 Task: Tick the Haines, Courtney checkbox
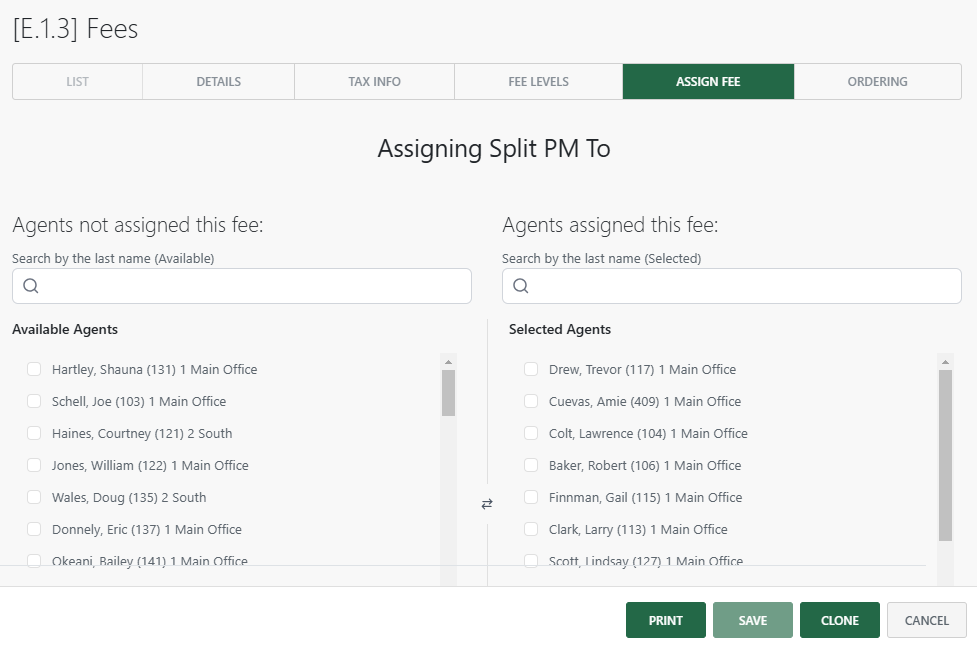pos(34,433)
